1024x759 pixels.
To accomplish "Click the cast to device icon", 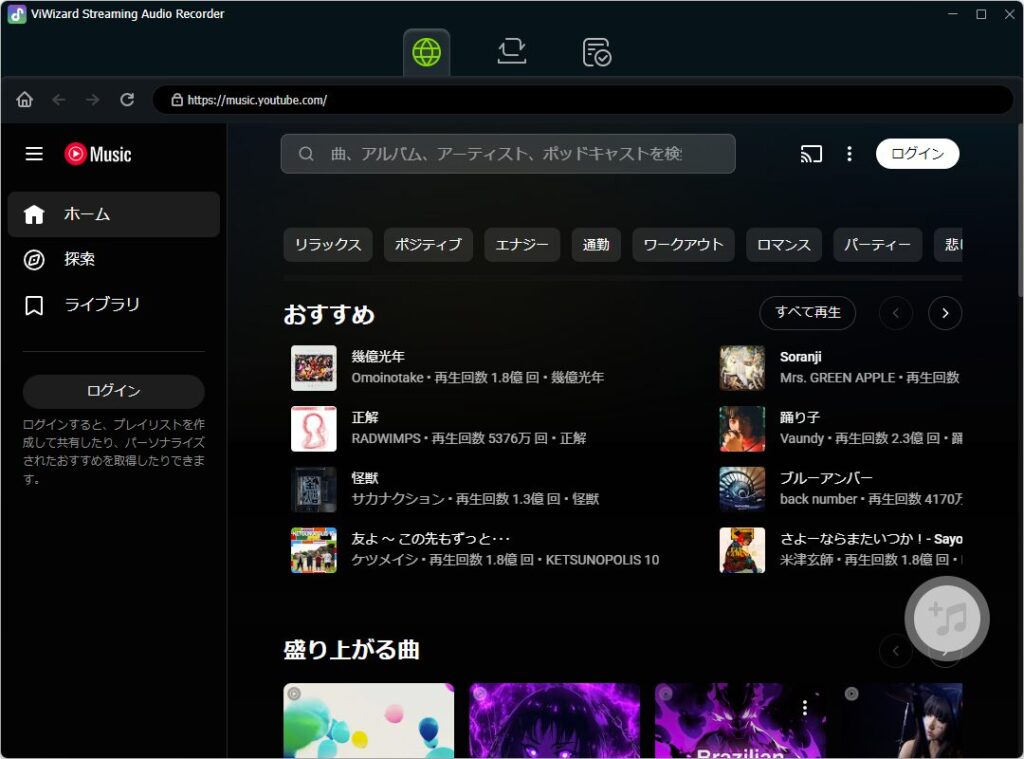I will click(x=811, y=154).
